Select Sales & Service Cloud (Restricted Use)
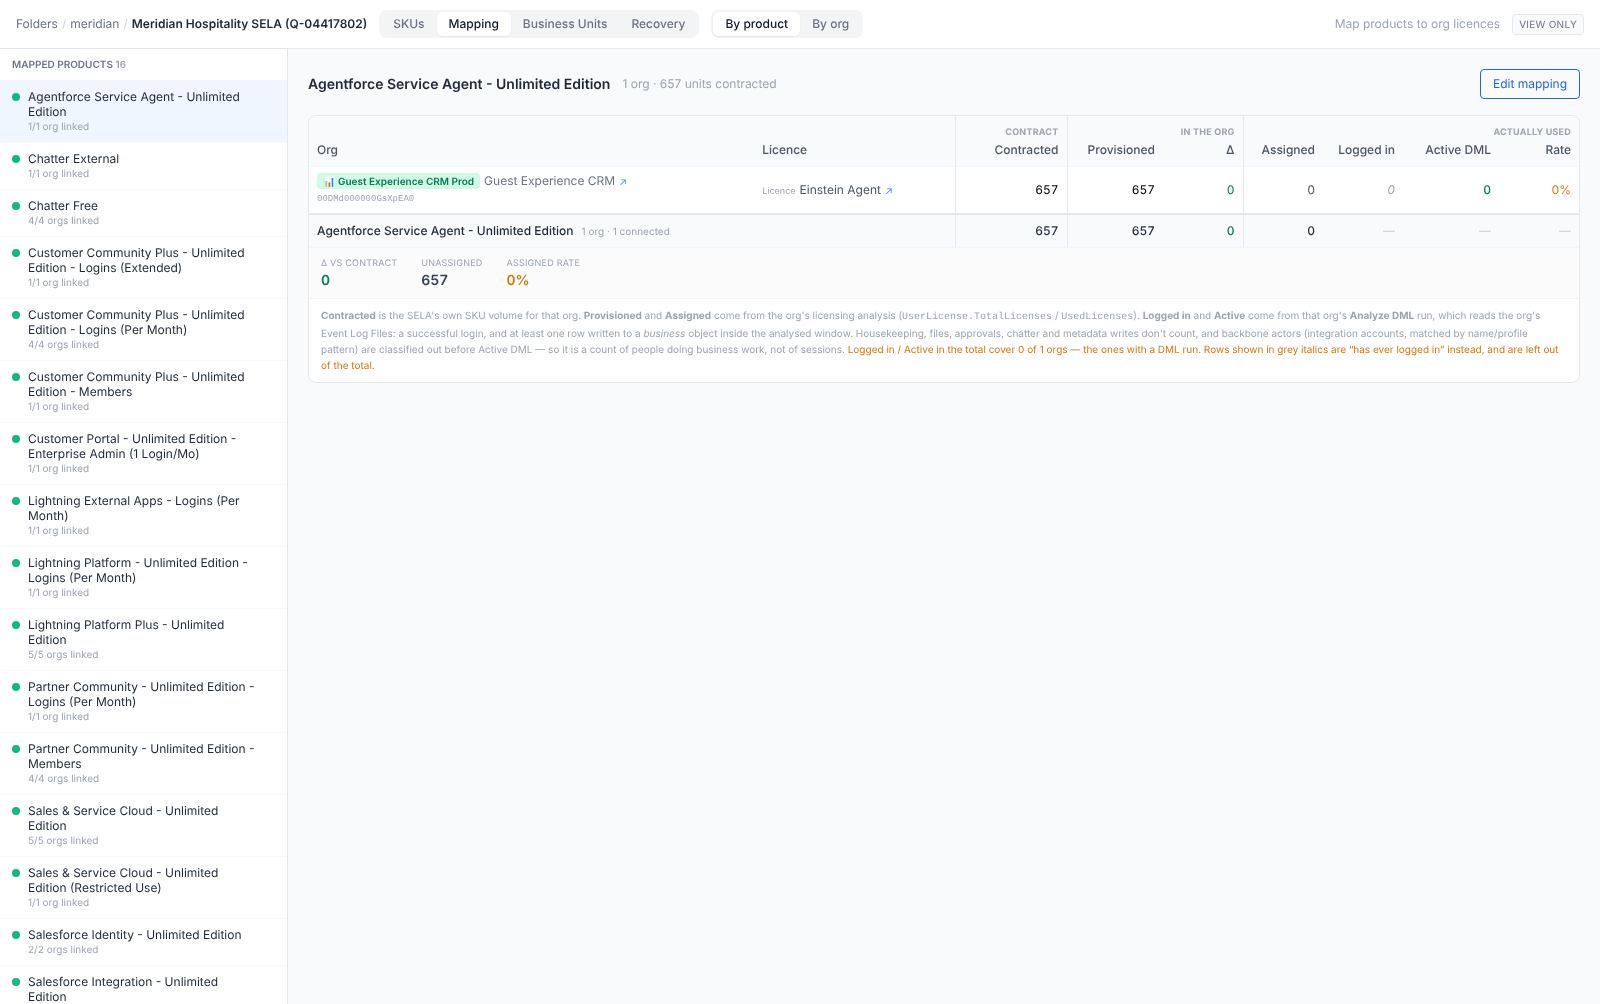The image size is (1600, 1004). (x=143, y=887)
